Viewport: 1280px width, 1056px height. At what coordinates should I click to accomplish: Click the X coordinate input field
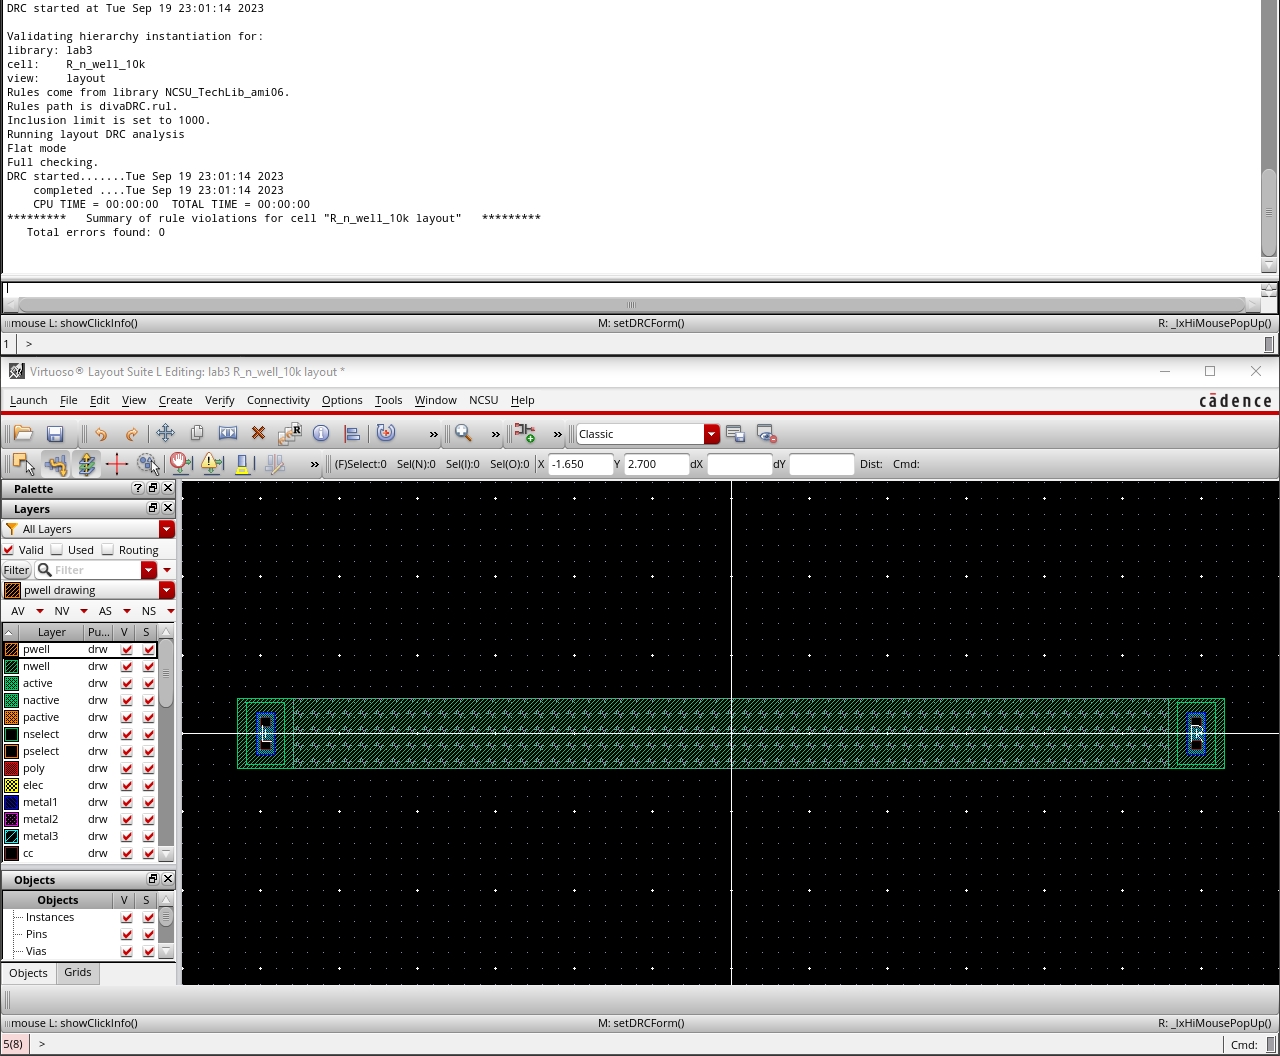pos(580,464)
